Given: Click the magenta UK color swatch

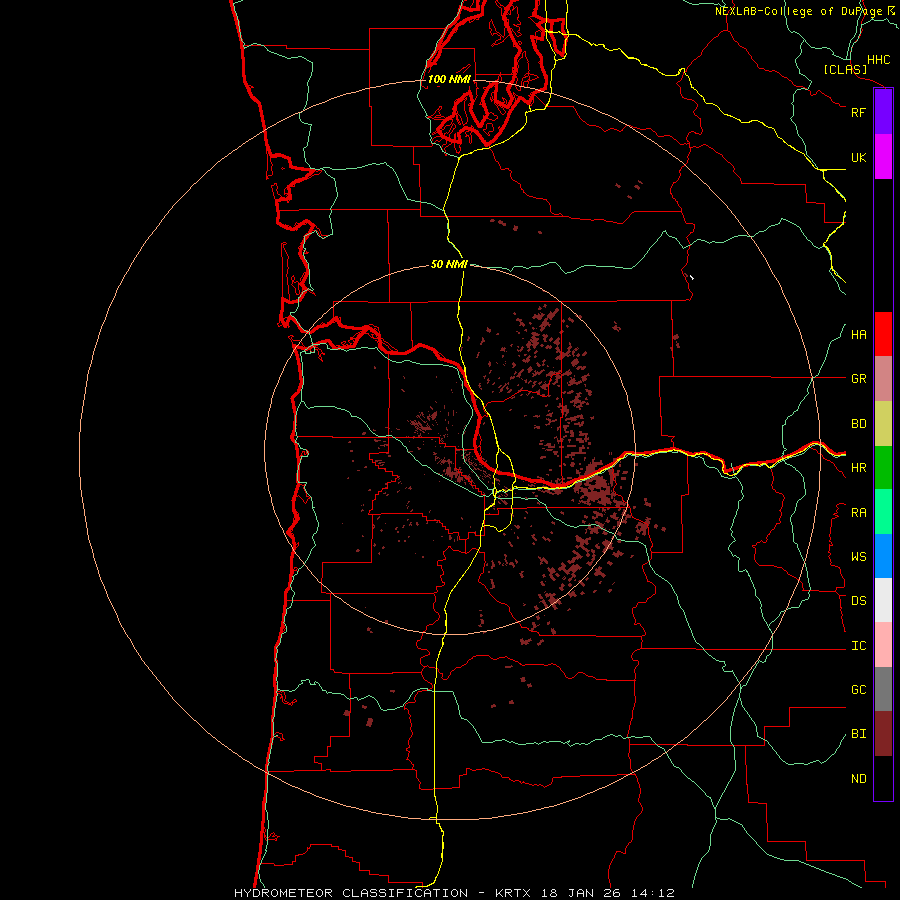Looking at the screenshot, I should [x=883, y=157].
